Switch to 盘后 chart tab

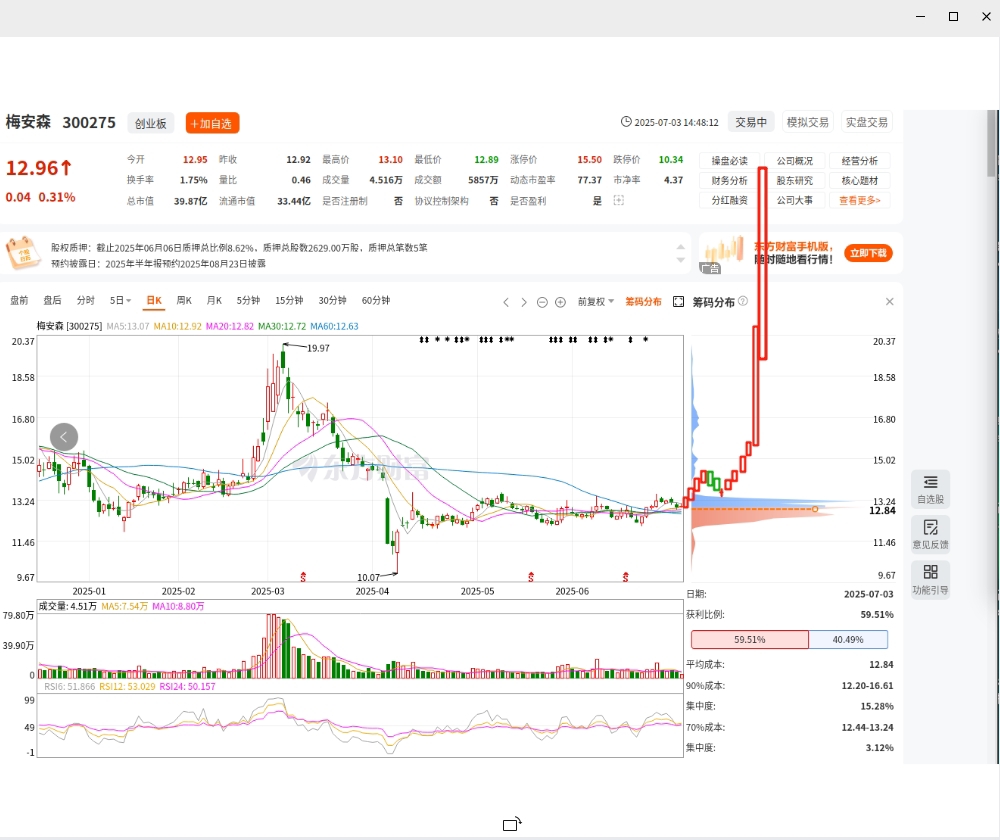[x=52, y=300]
